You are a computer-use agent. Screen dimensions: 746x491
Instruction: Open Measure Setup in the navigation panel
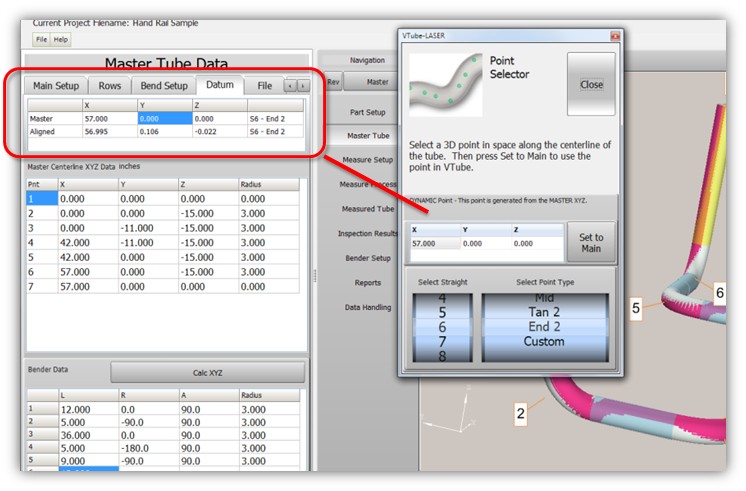tap(368, 160)
